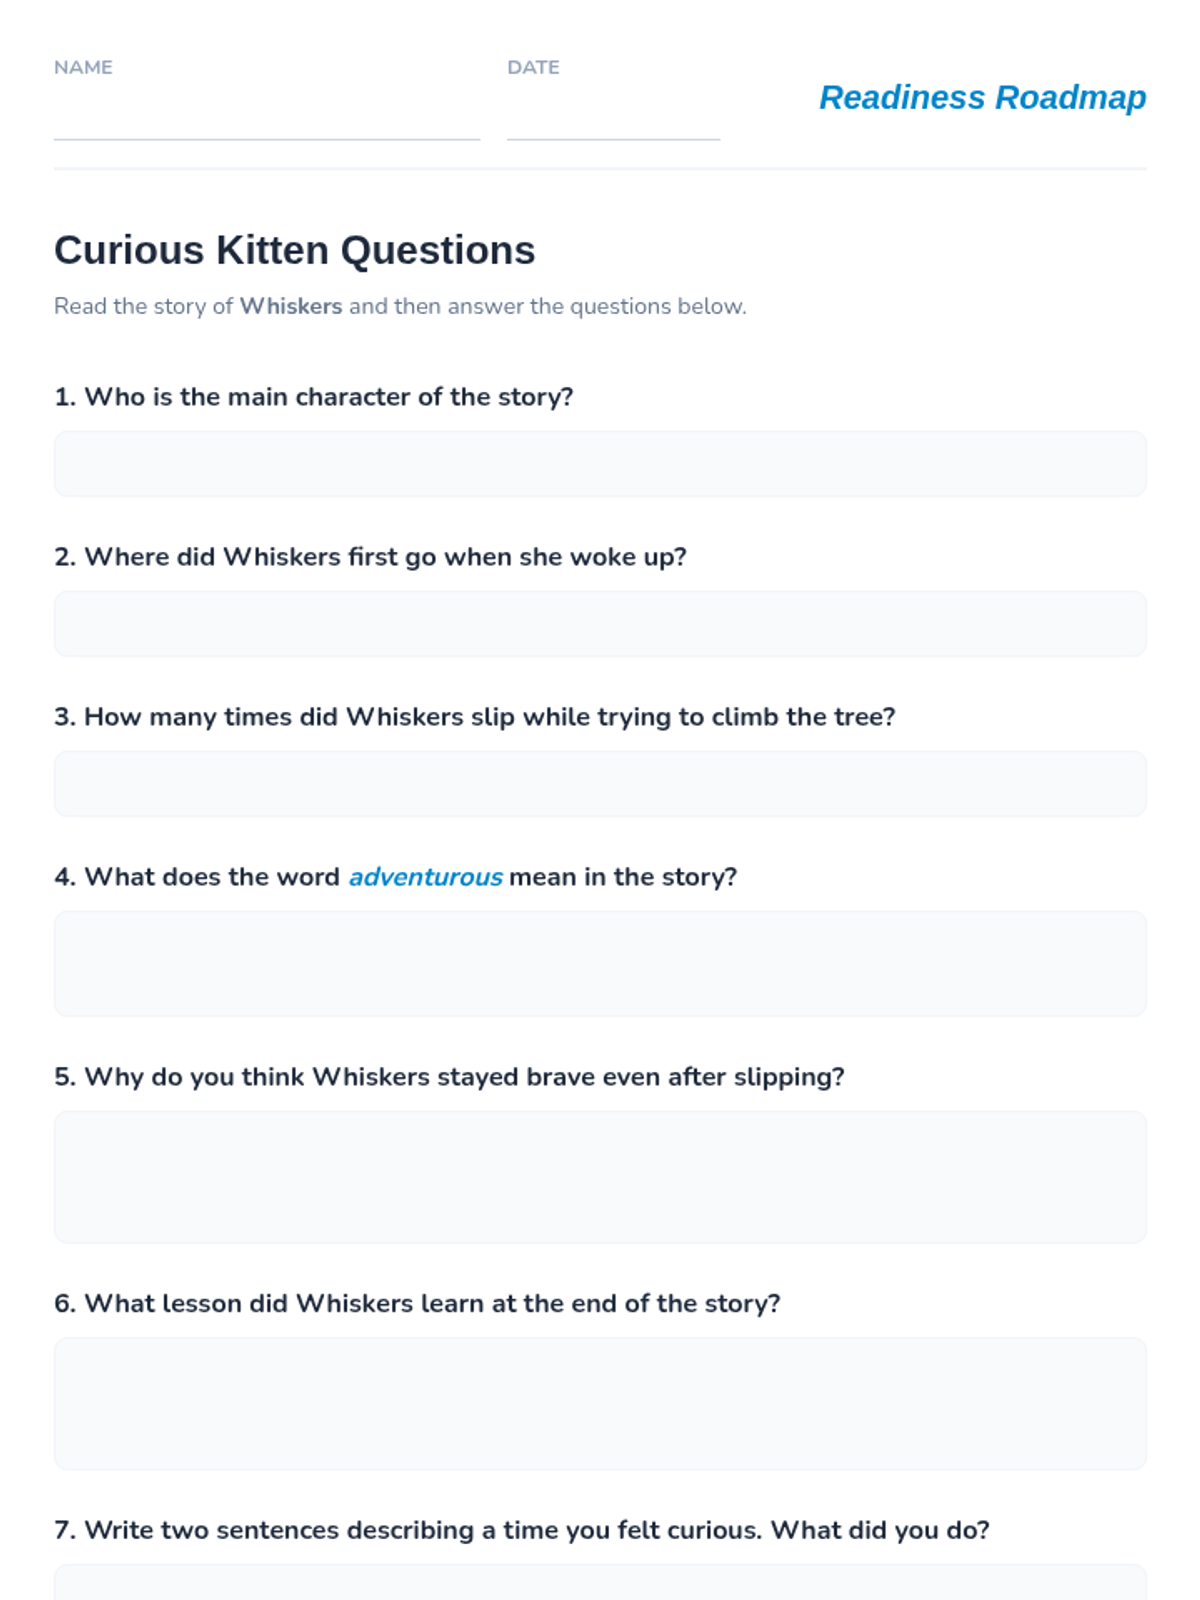Click the highlighted word adventurous
The image size is (1200, 1600).
pyautogui.click(x=425, y=877)
